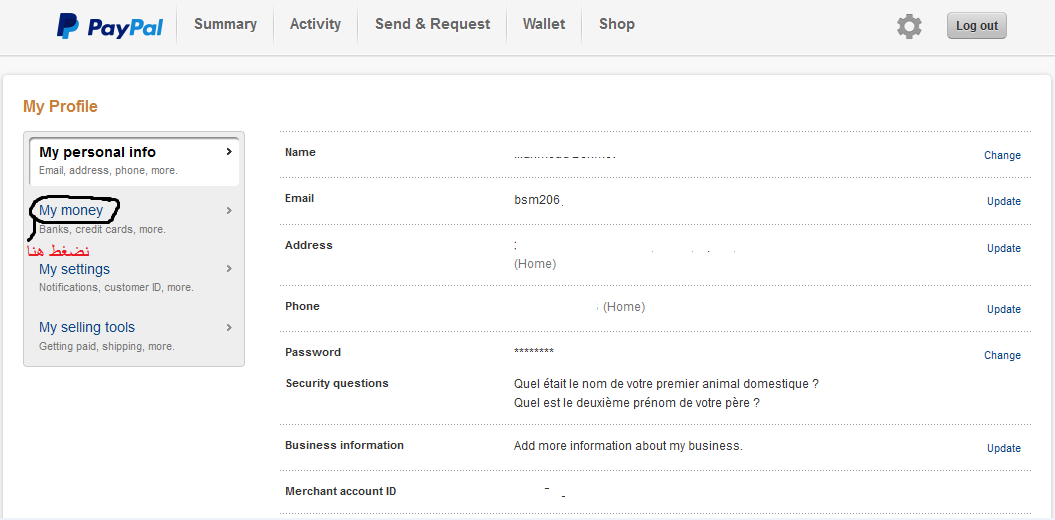
Task: Click Update link for Address
Action: click(x=1003, y=248)
